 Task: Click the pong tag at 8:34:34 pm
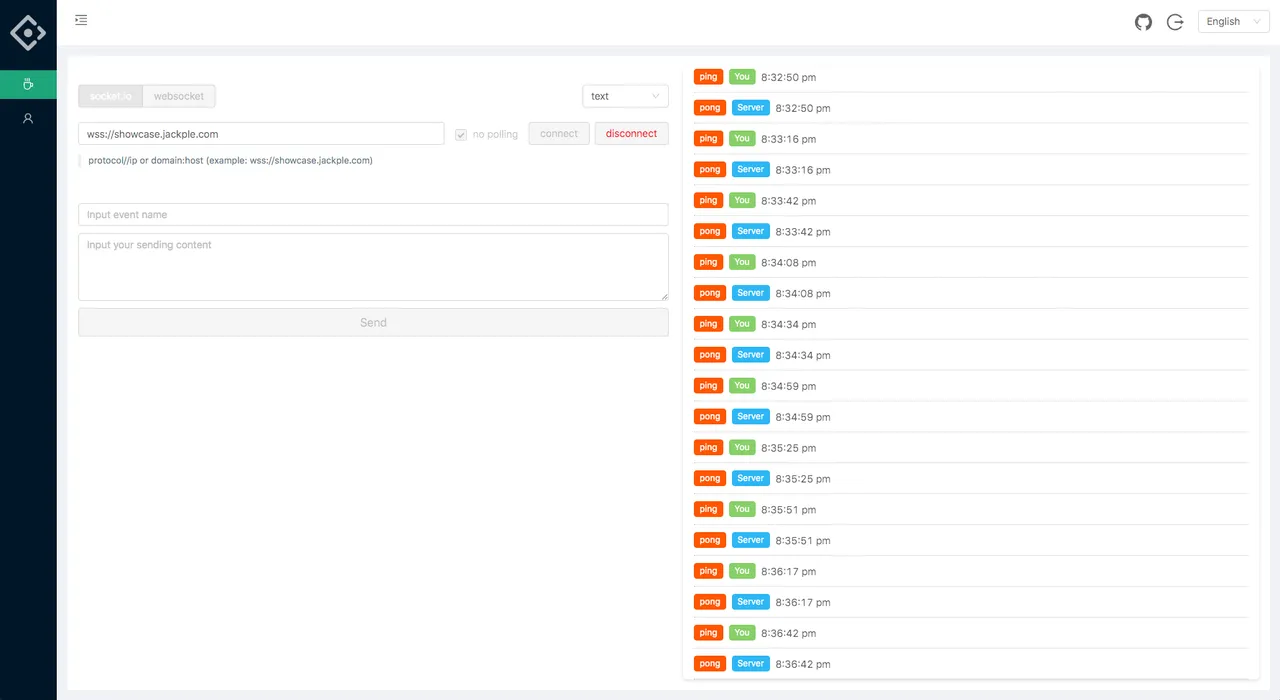(710, 355)
